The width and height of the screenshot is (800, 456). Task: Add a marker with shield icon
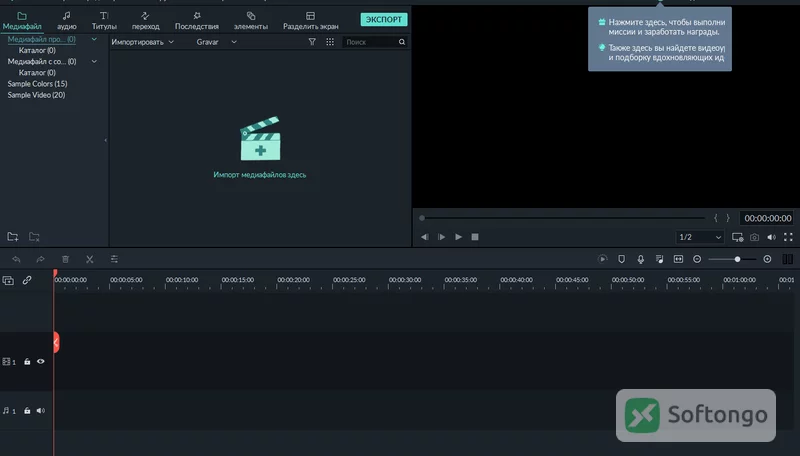621,259
